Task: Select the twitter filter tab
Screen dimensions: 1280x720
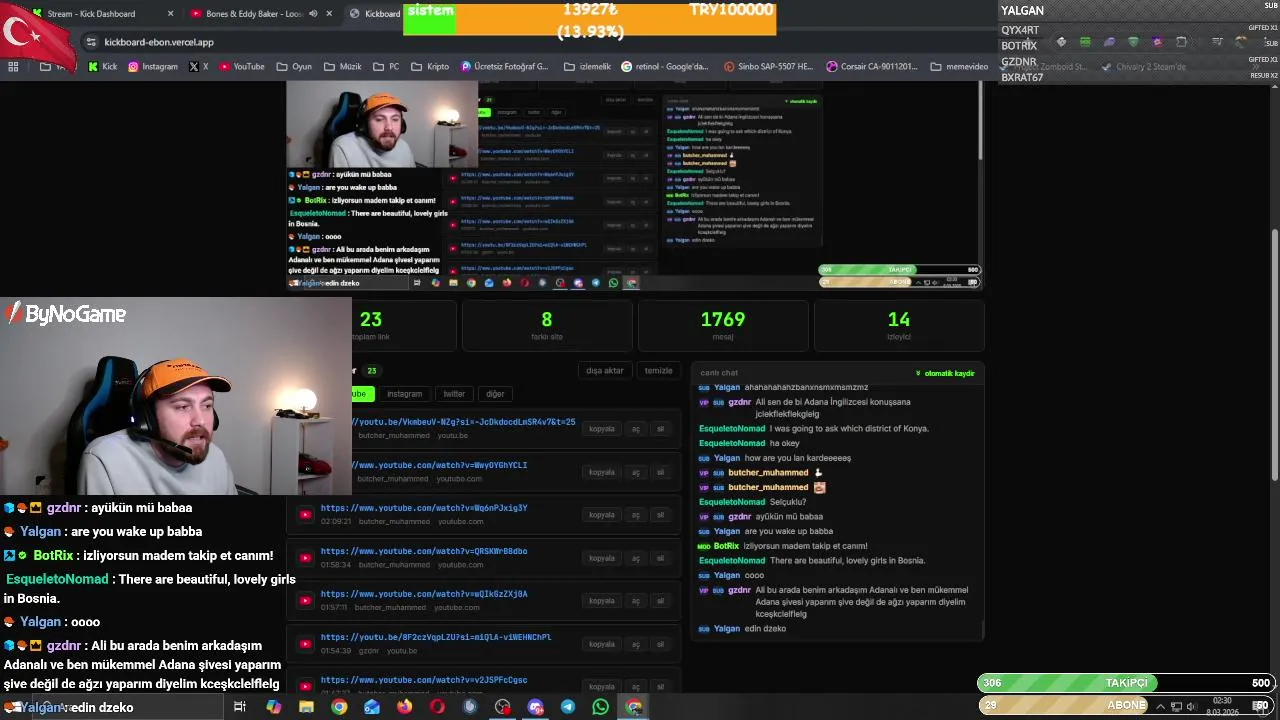Action: [x=454, y=394]
